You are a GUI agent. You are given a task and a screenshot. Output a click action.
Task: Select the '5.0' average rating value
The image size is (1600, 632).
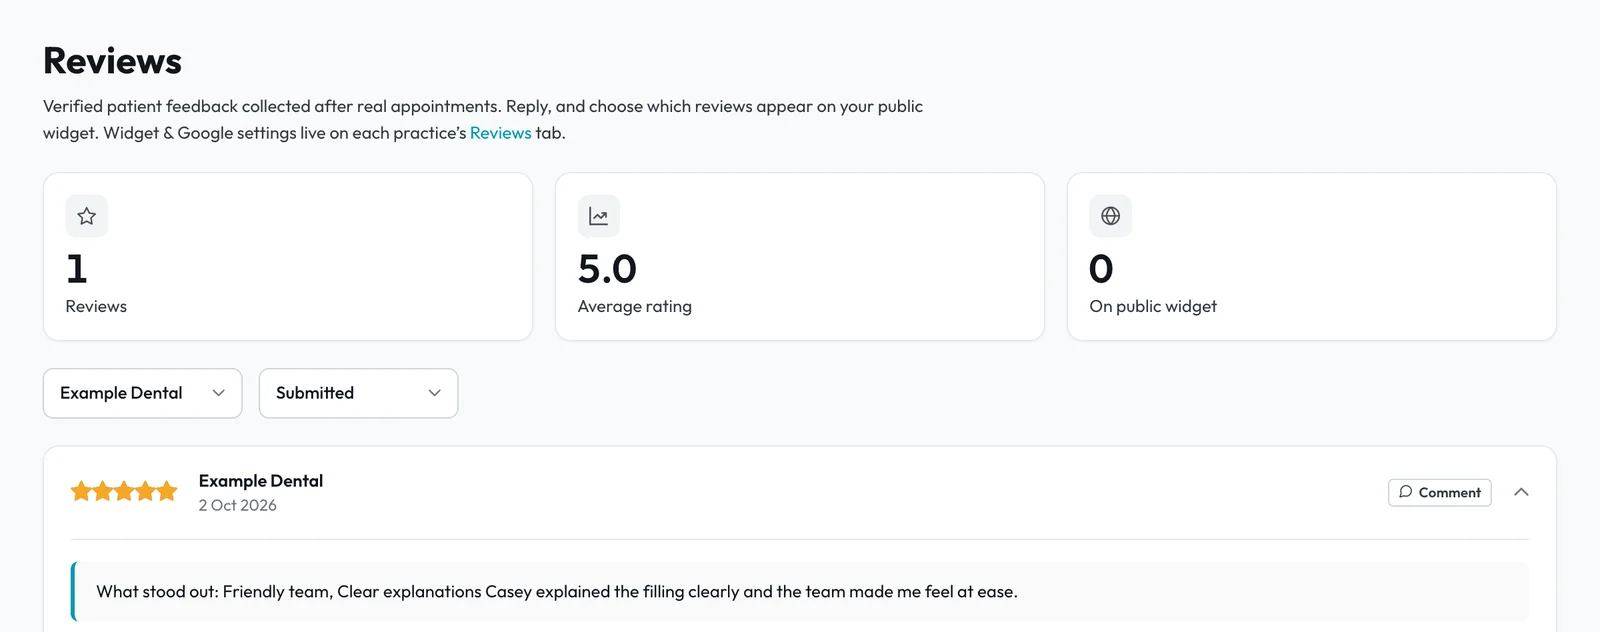[x=607, y=269]
